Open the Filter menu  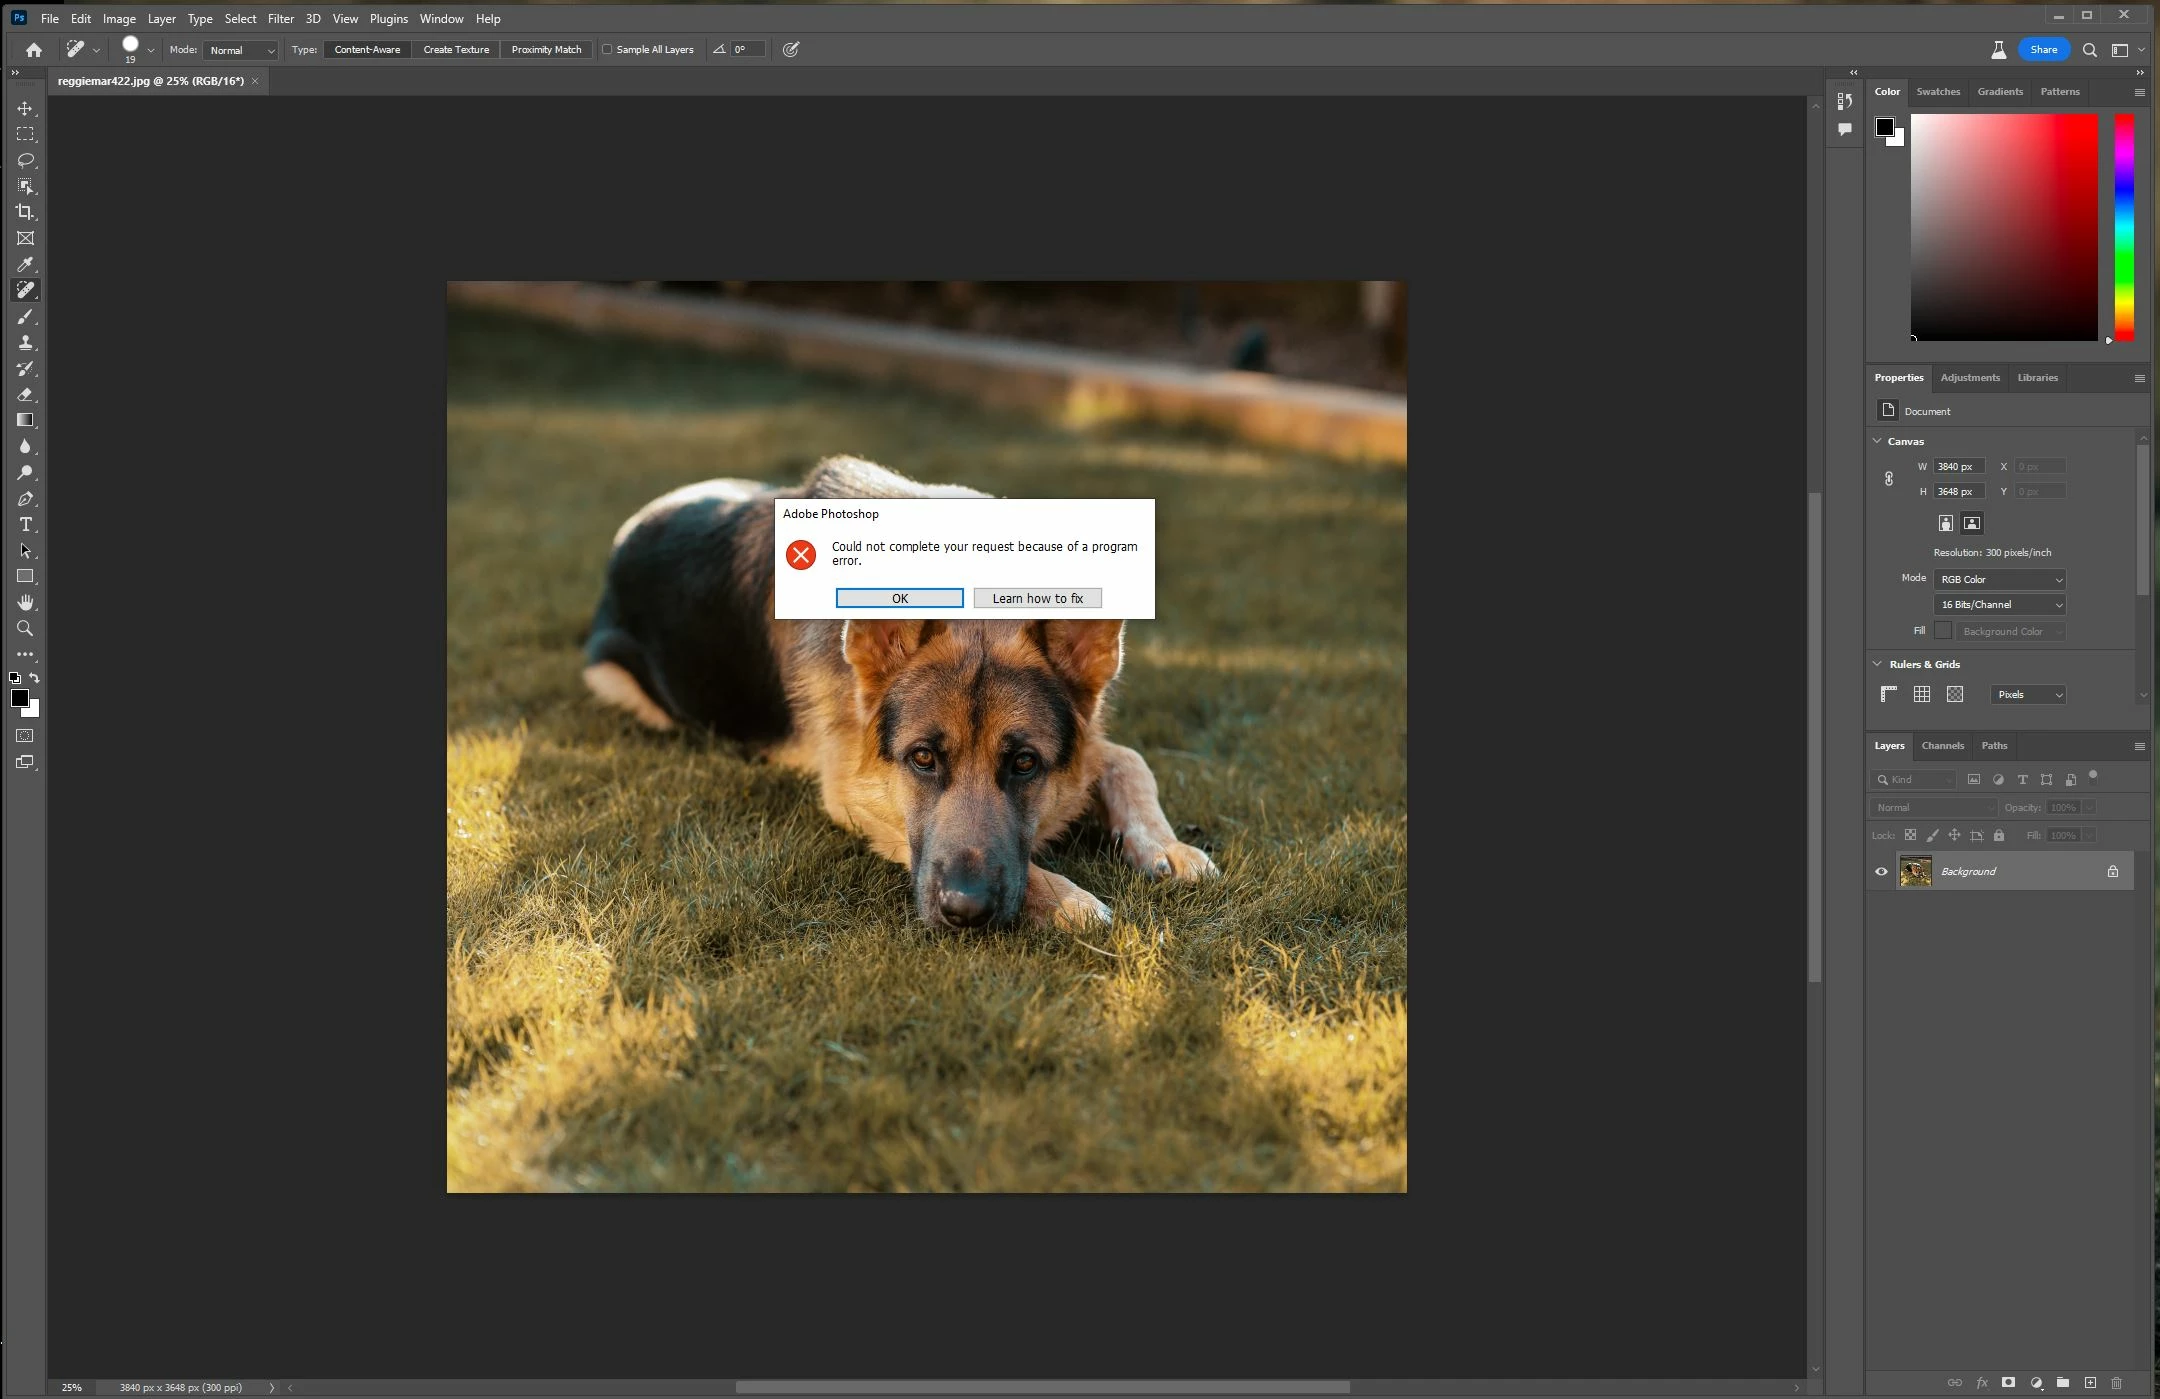[280, 18]
